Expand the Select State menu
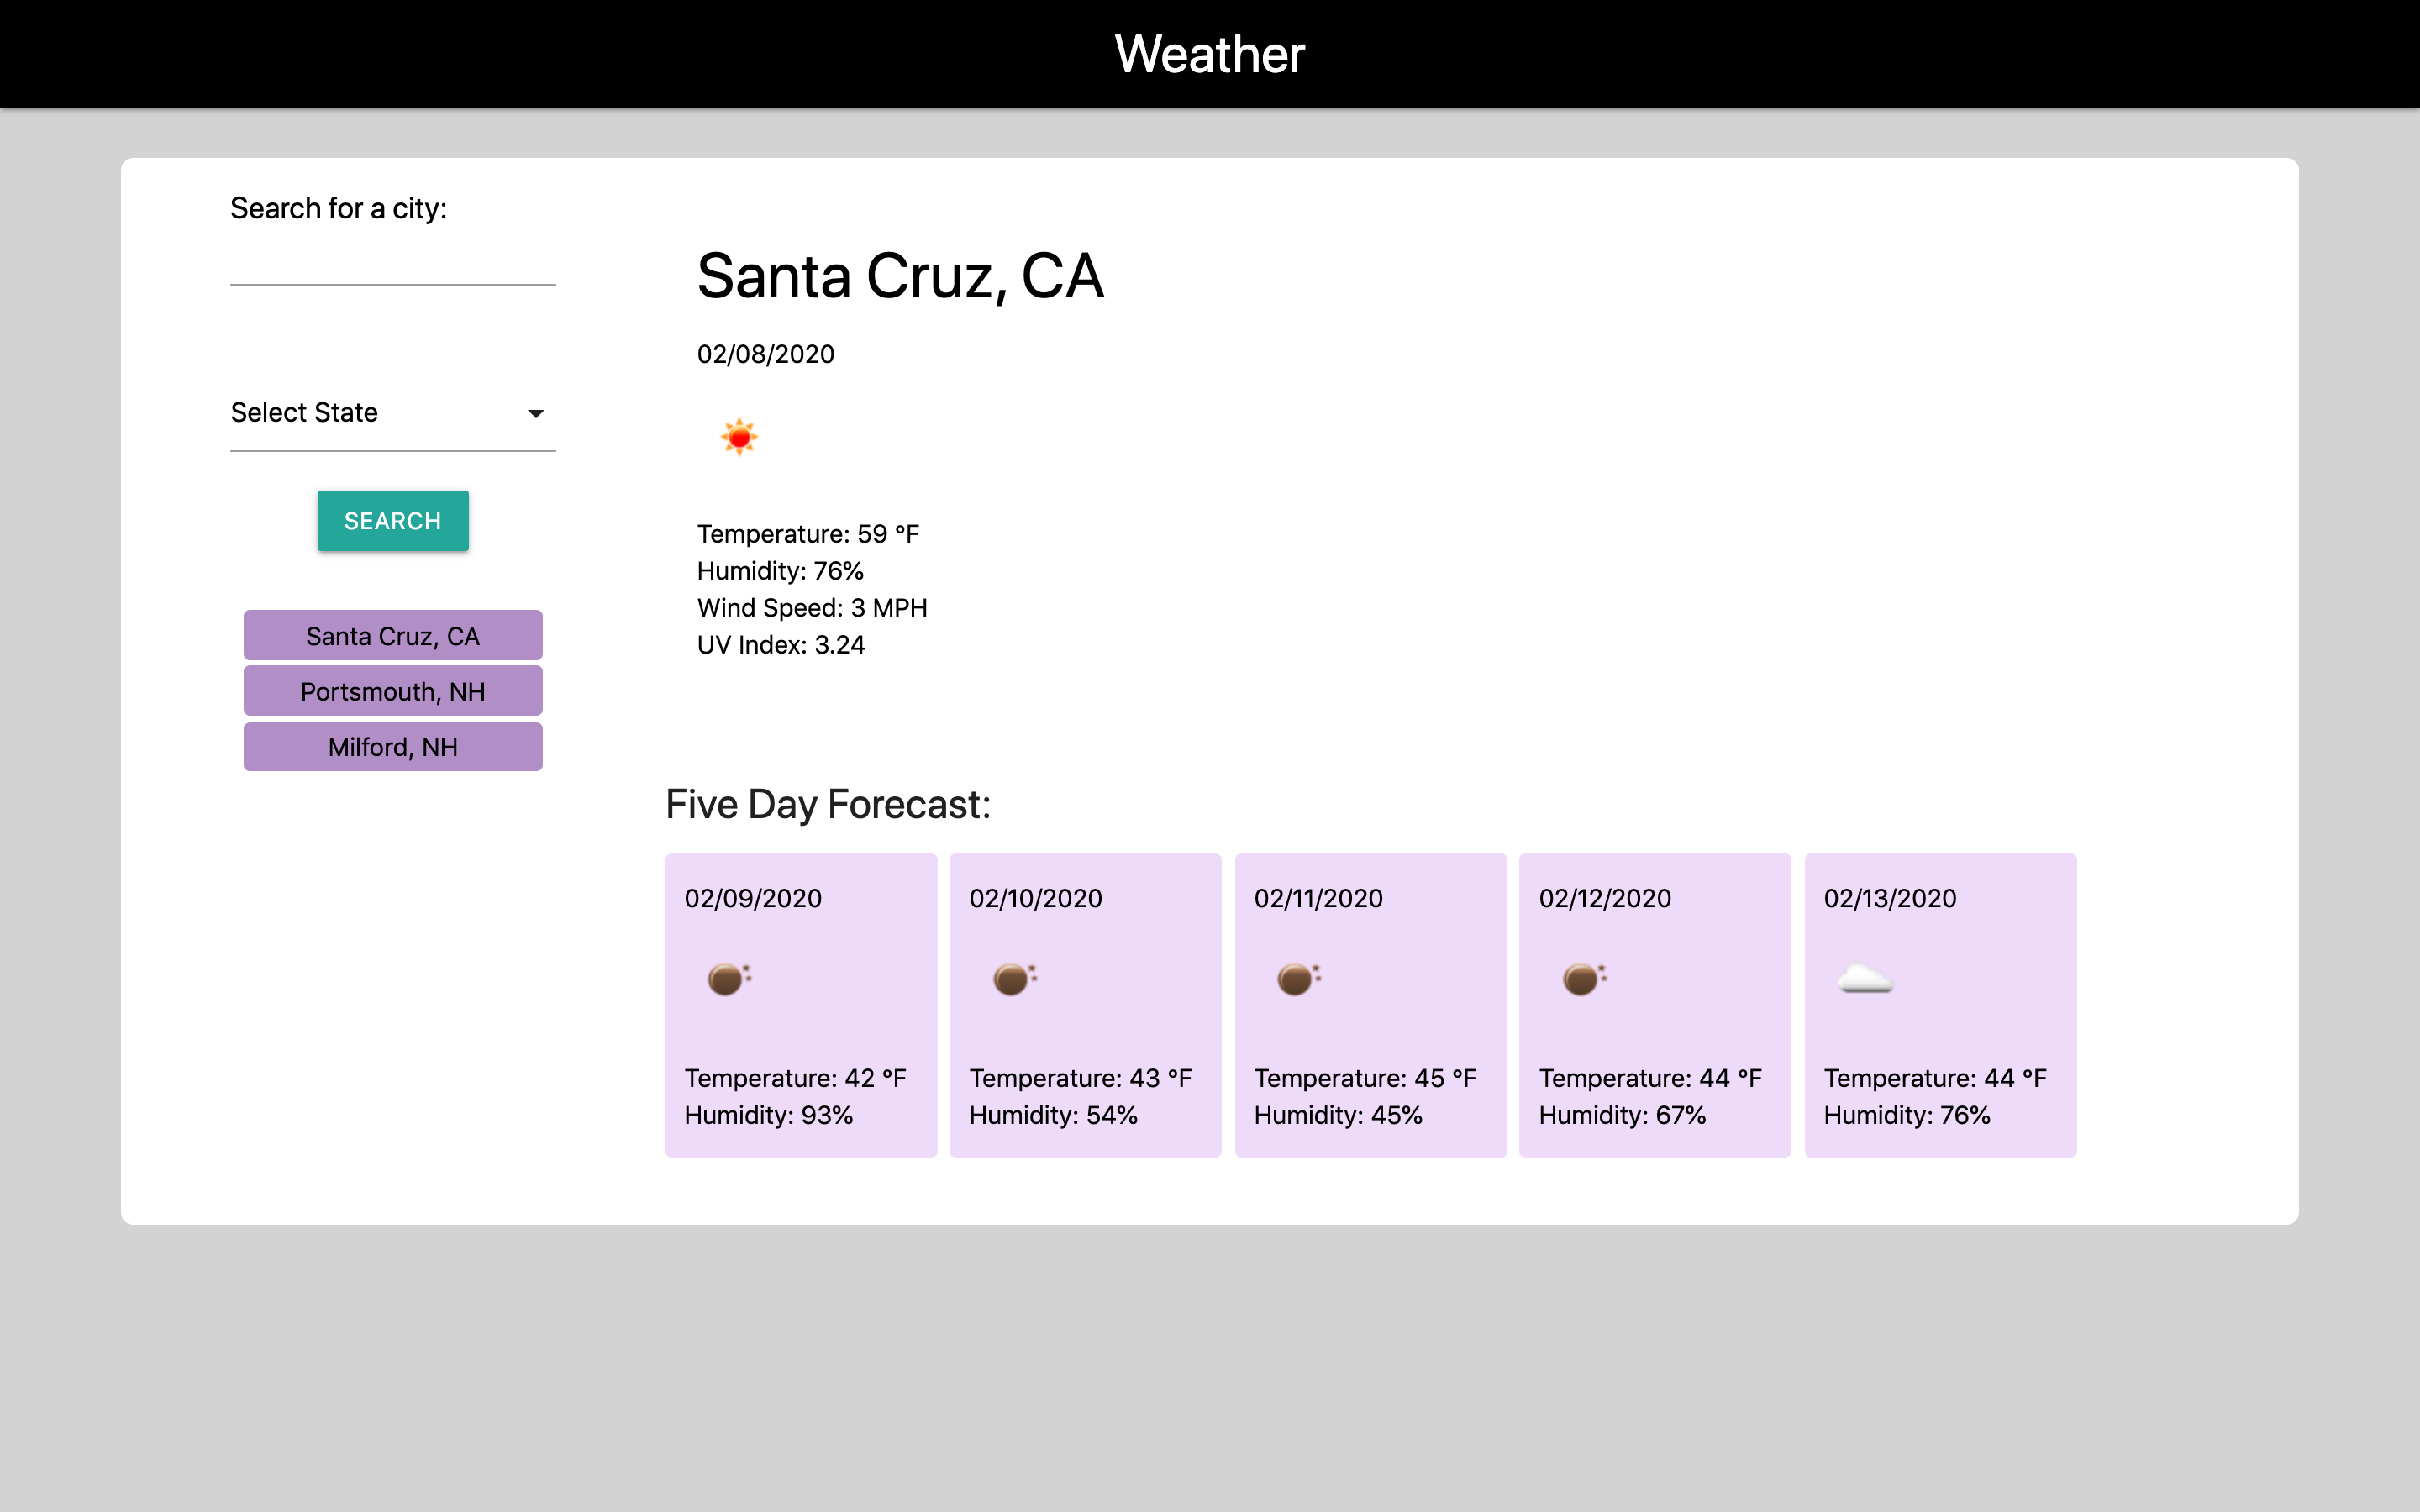Viewport: 2420px width, 1512px height. [x=393, y=413]
